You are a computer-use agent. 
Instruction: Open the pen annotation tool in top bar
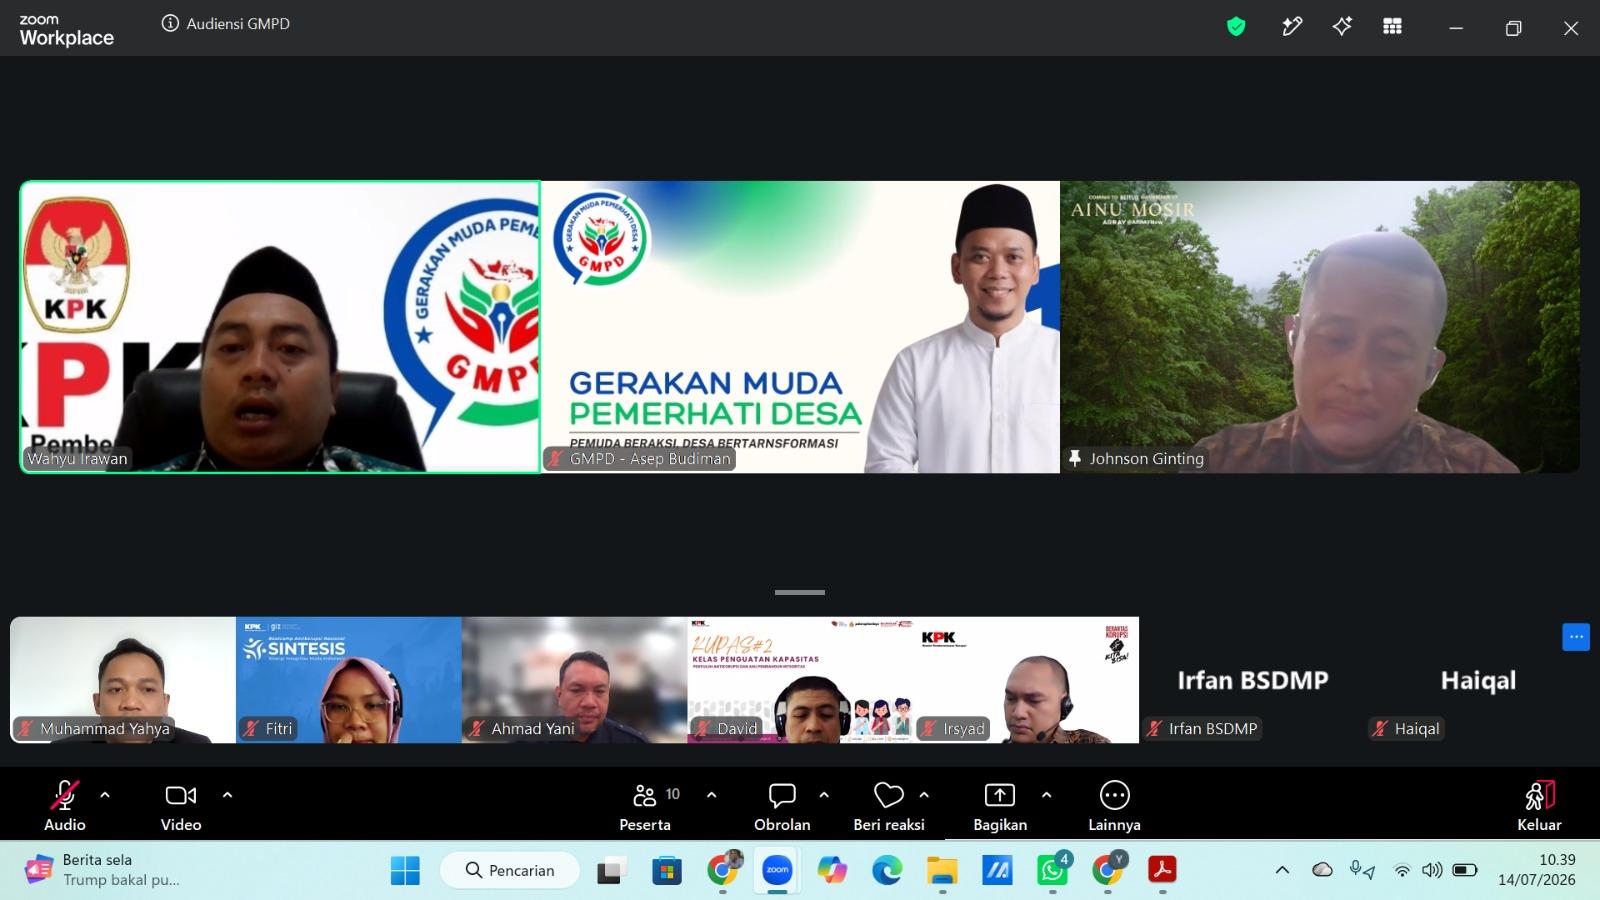1292,27
